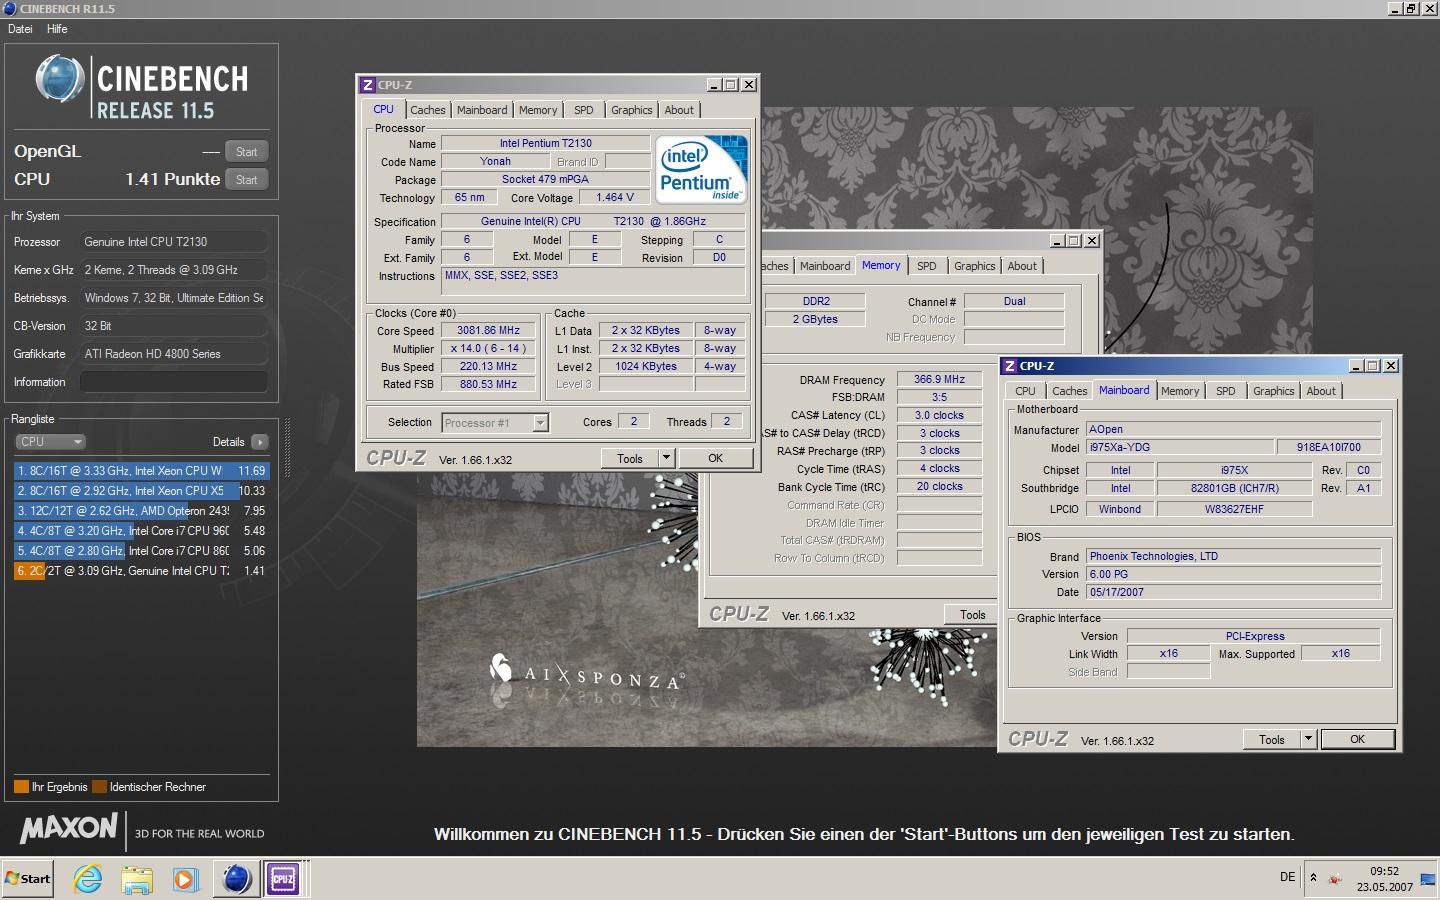Open the CPU ranking dropdown

coord(50,441)
